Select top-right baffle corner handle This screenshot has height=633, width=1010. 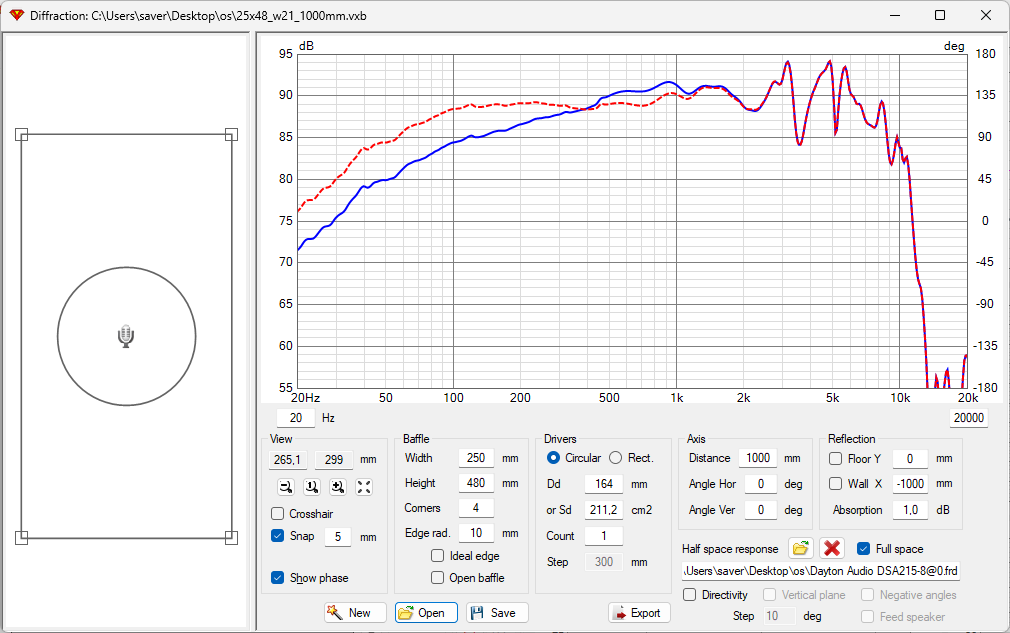click(231, 135)
